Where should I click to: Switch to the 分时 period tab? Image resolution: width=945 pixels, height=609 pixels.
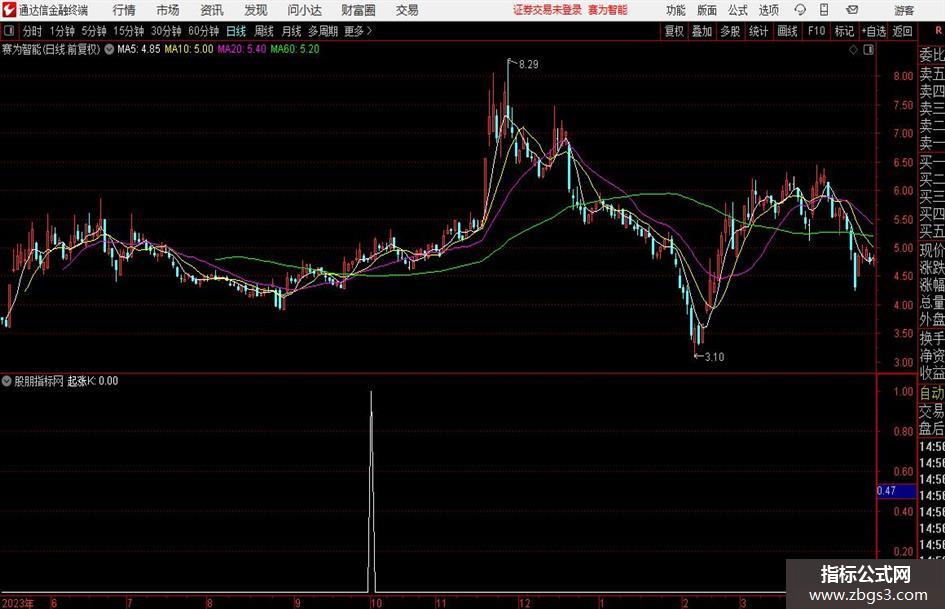(33, 31)
